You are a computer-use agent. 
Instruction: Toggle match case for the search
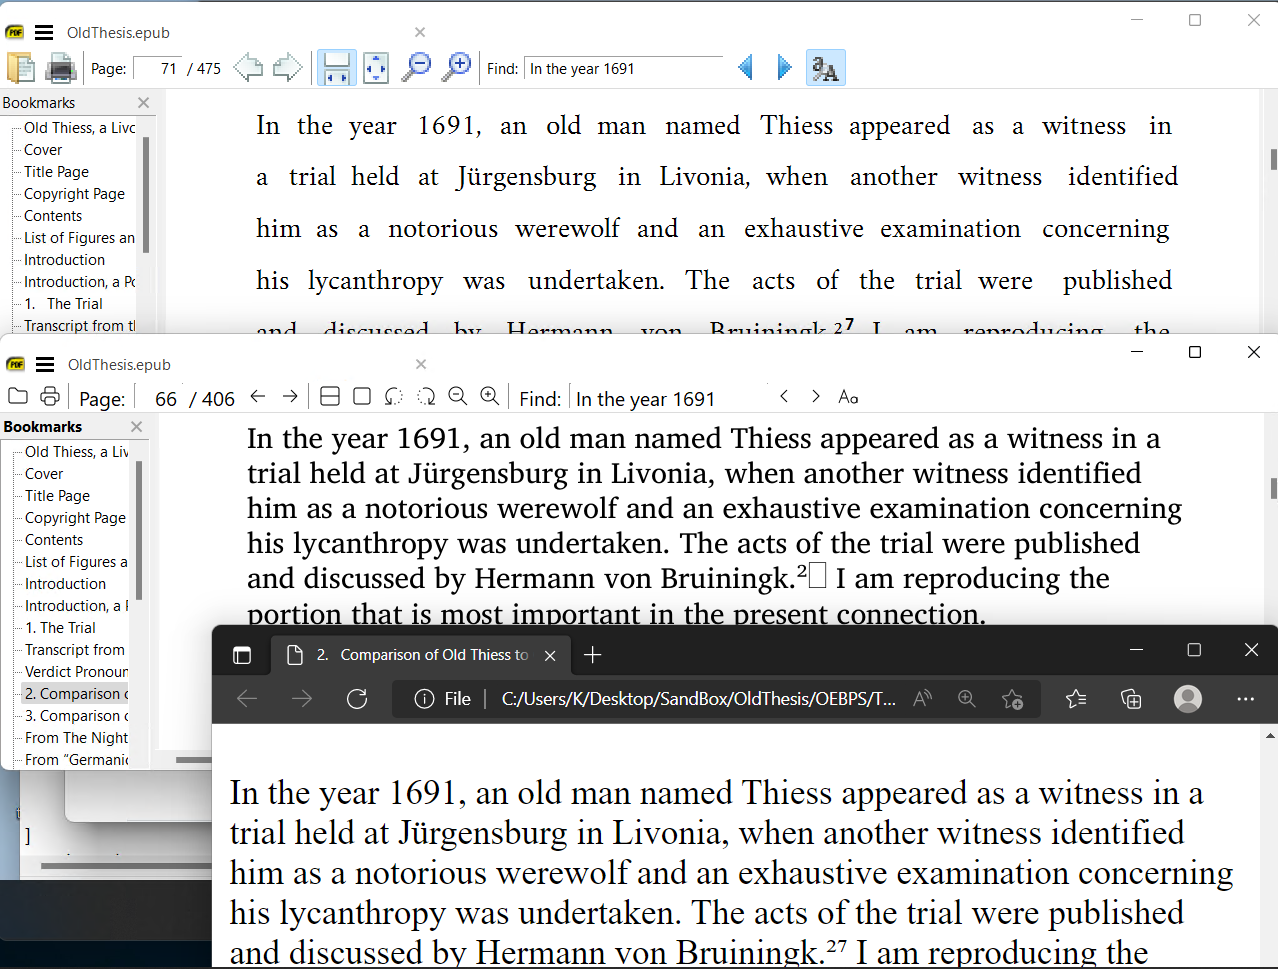(x=826, y=67)
